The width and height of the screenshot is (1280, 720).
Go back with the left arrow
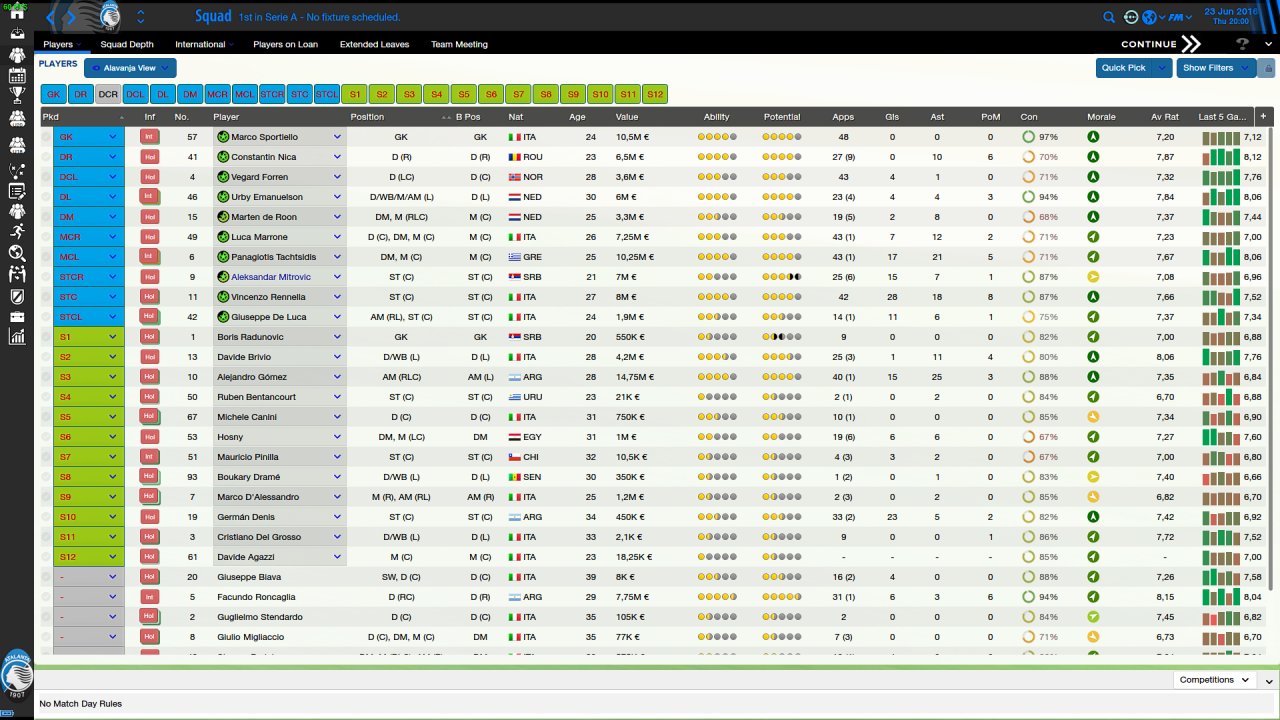tap(52, 17)
